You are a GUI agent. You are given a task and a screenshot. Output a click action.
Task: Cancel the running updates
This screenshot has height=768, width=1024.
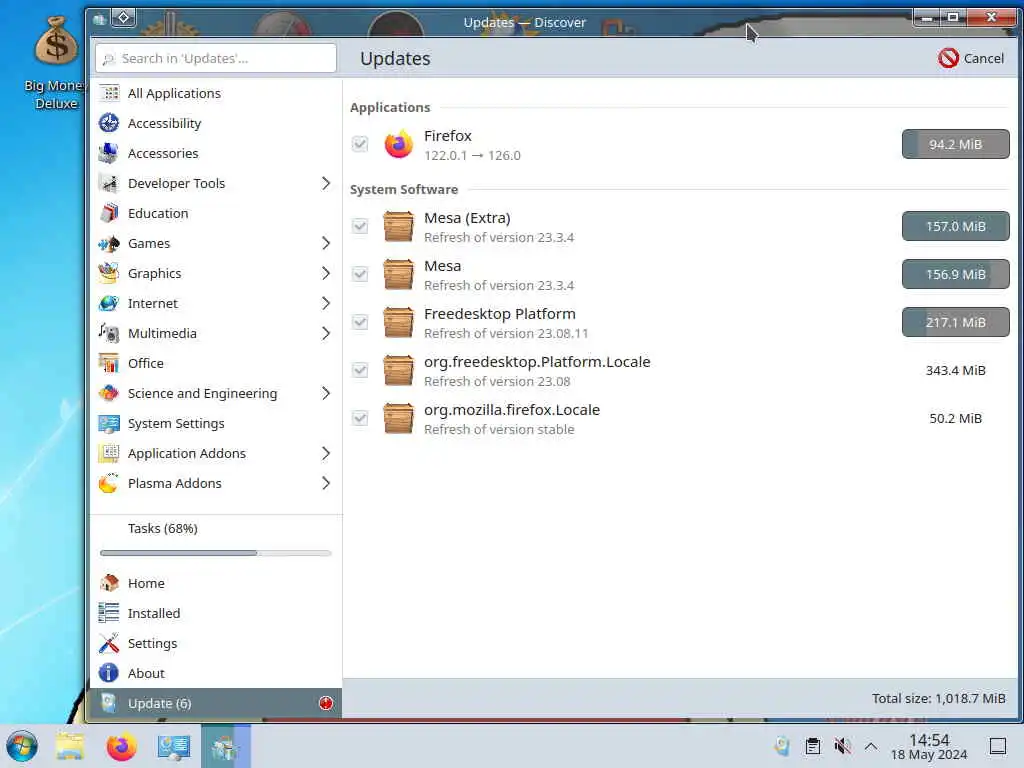[x=971, y=58]
